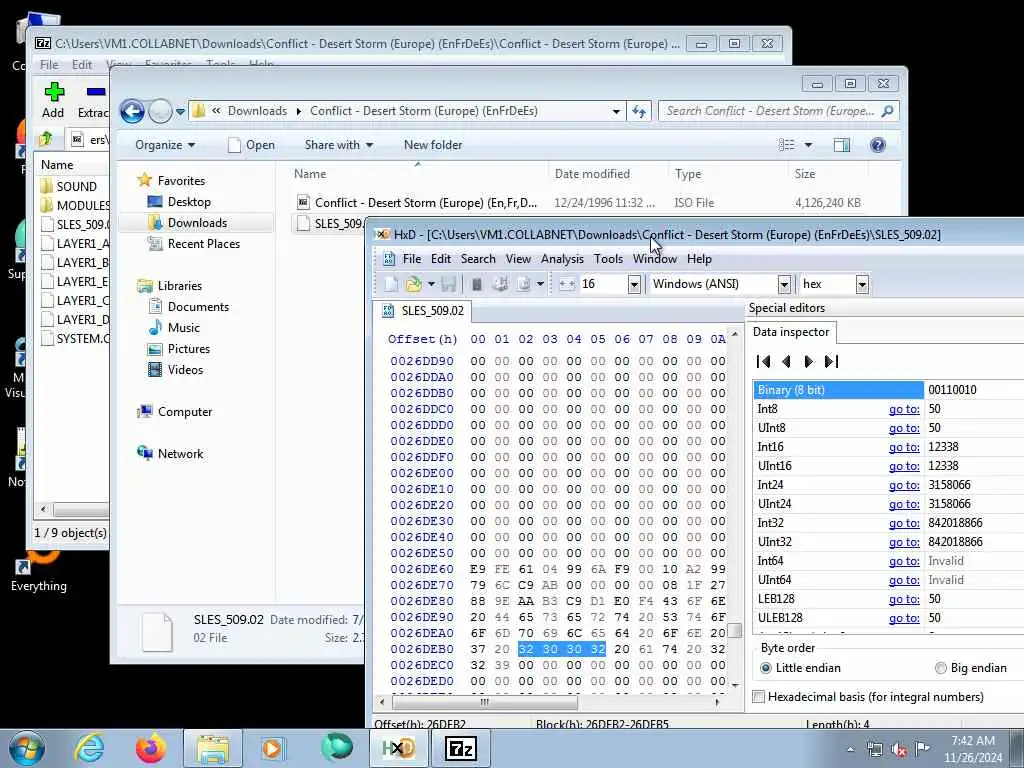Go to next byte in Data inspector
Viewport: 1024px width, 768px height.
(x=808, y=362)
